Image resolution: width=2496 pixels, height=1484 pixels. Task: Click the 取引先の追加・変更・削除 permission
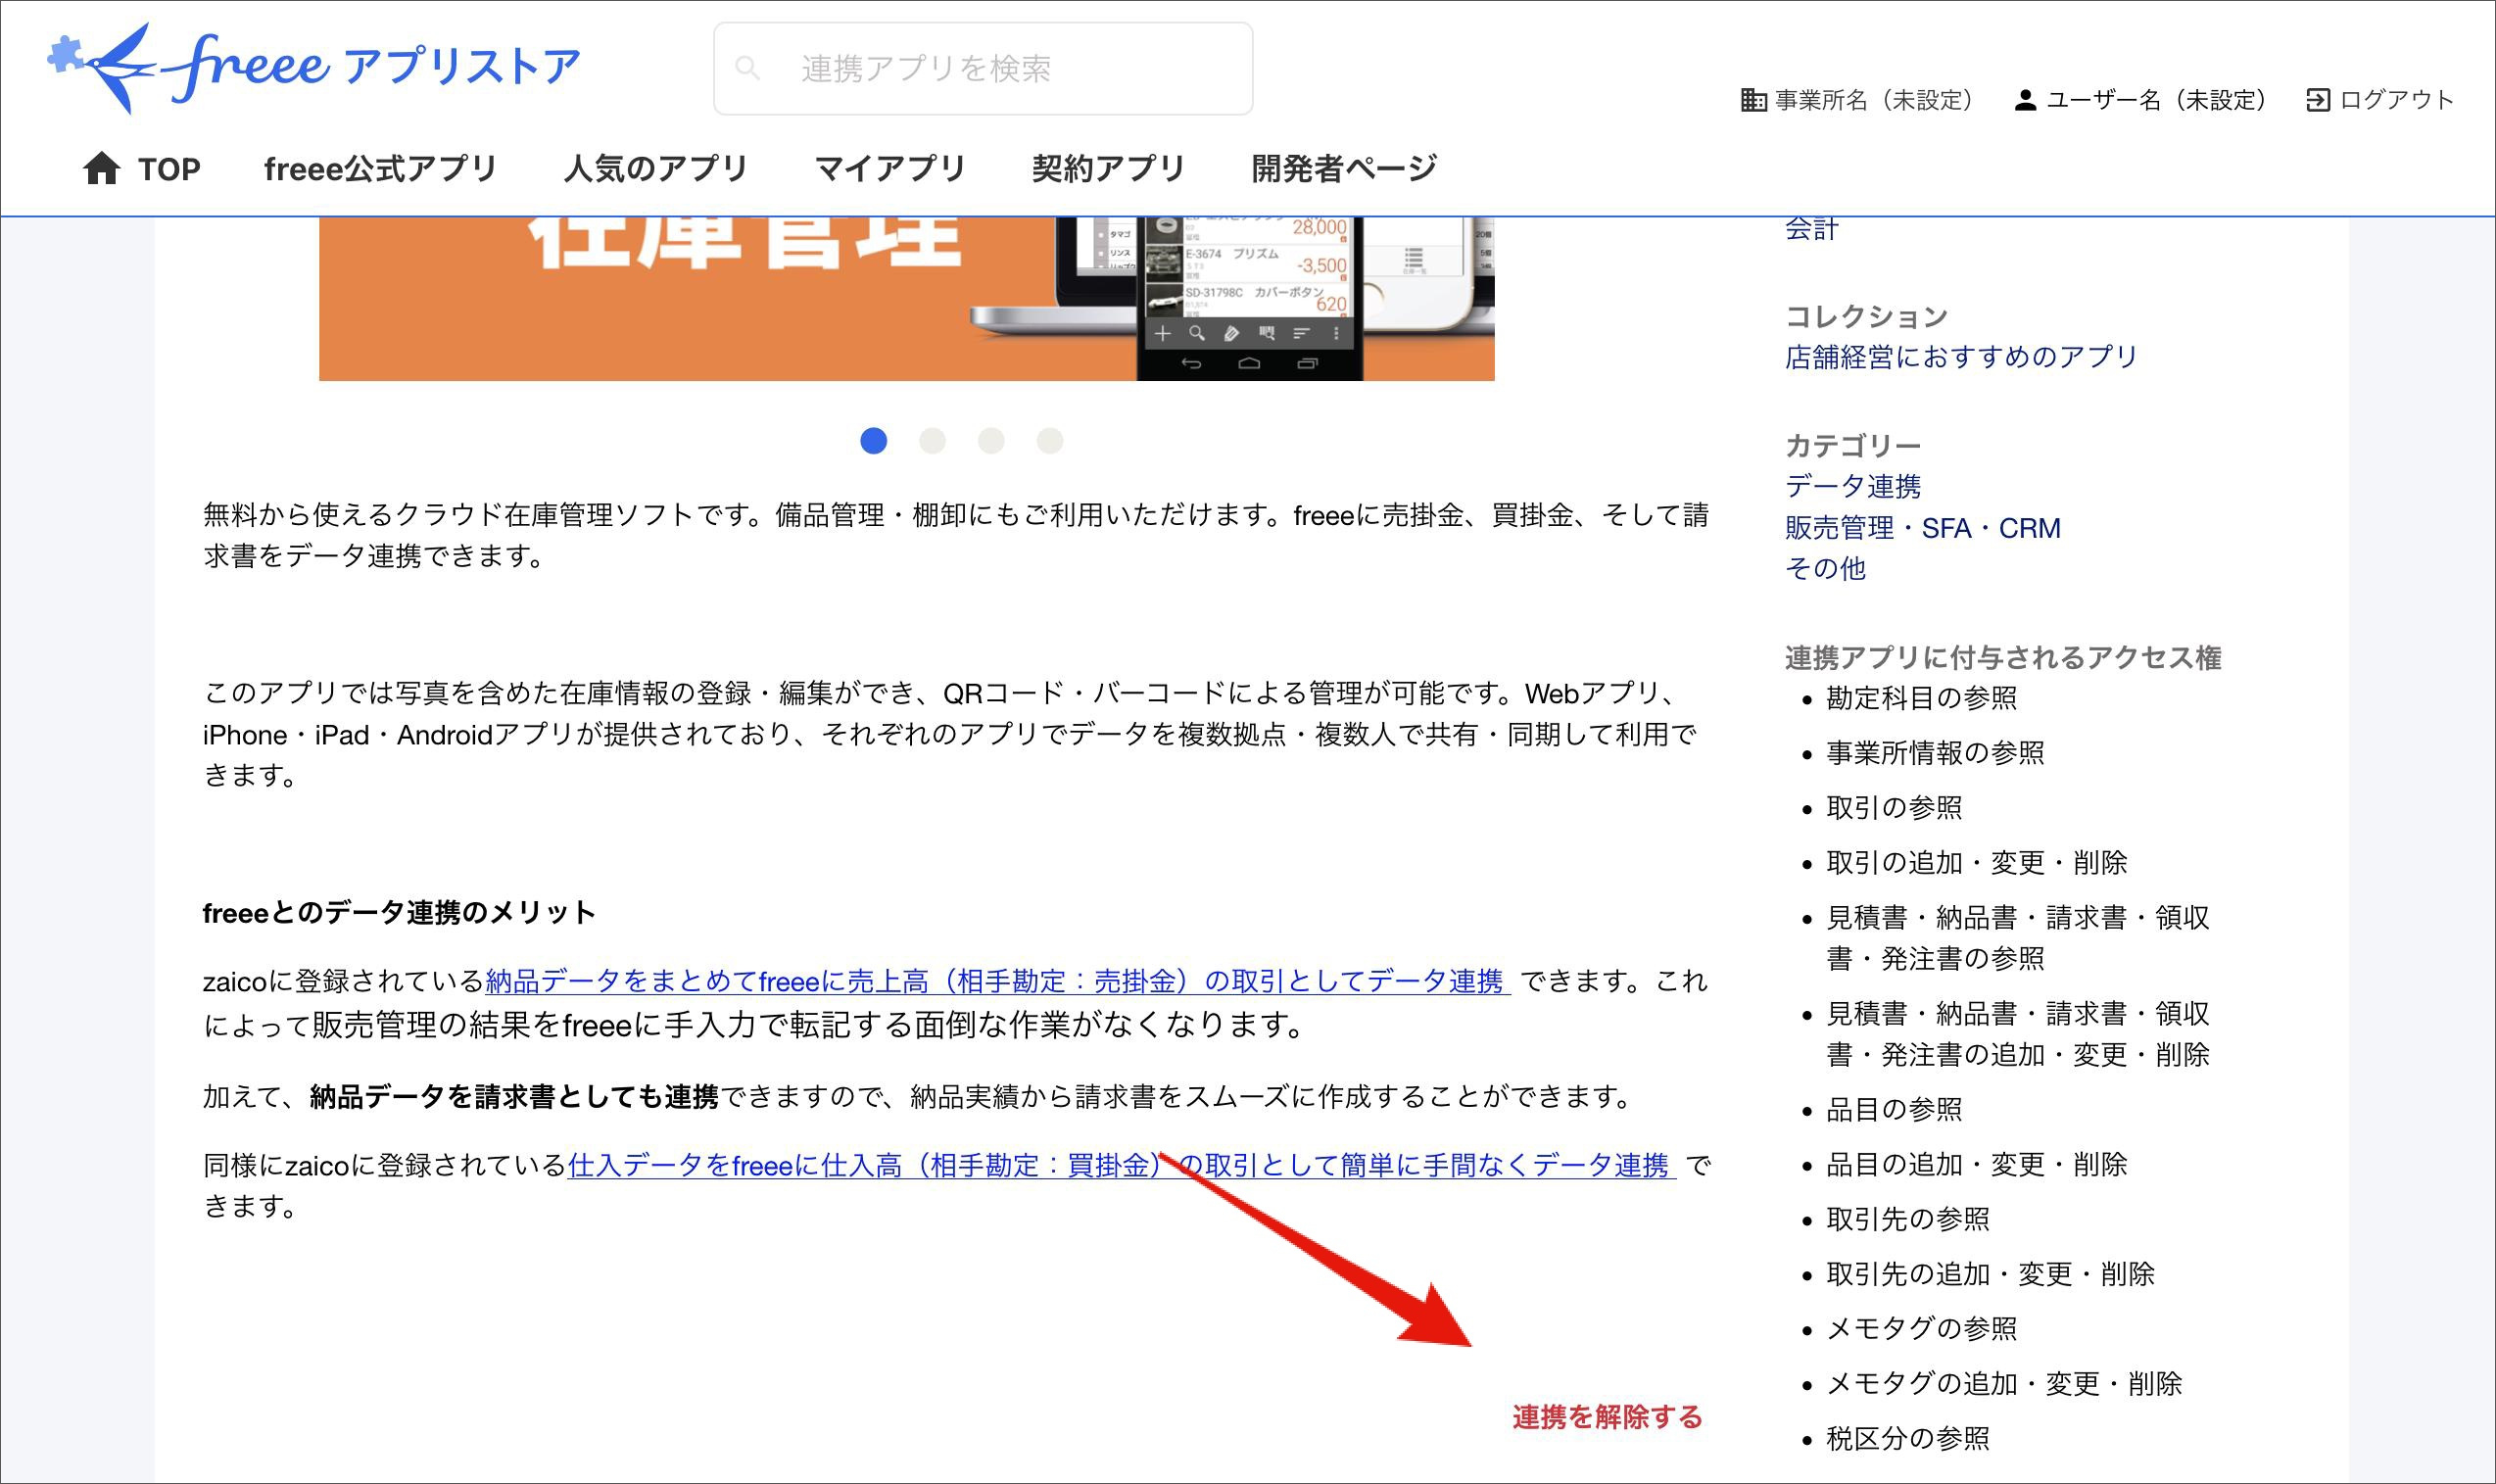[1991, 1275]
